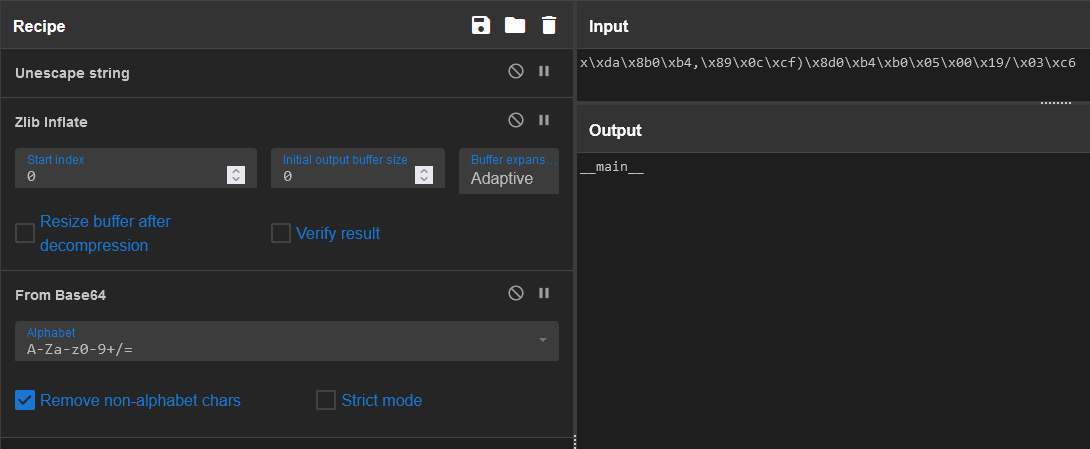Set breakpoint on Zlib Inflate
Screen dimensions: 1090x449
click(544, 120)
